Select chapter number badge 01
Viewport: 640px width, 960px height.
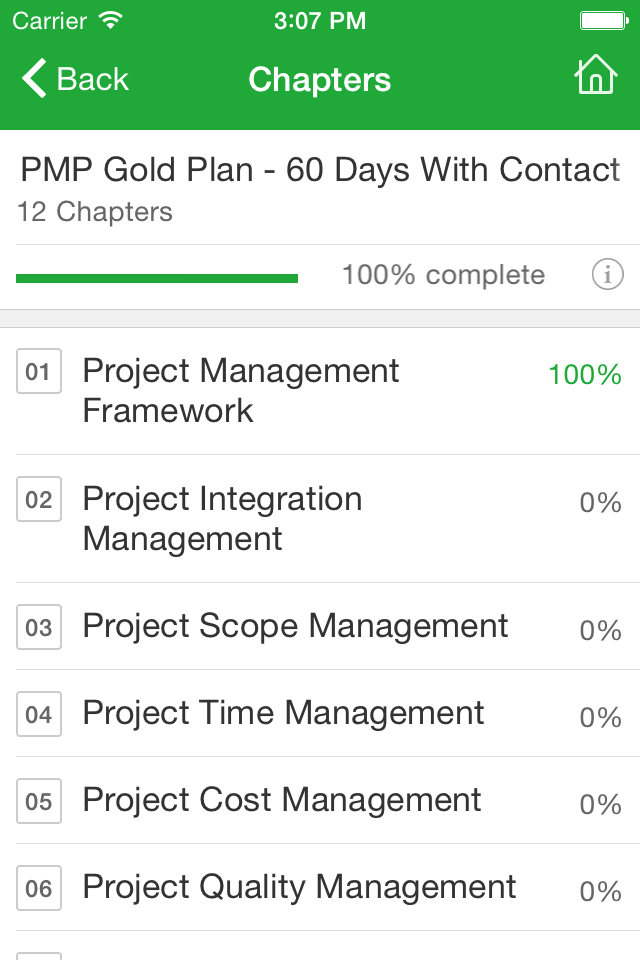coord(39,371)
